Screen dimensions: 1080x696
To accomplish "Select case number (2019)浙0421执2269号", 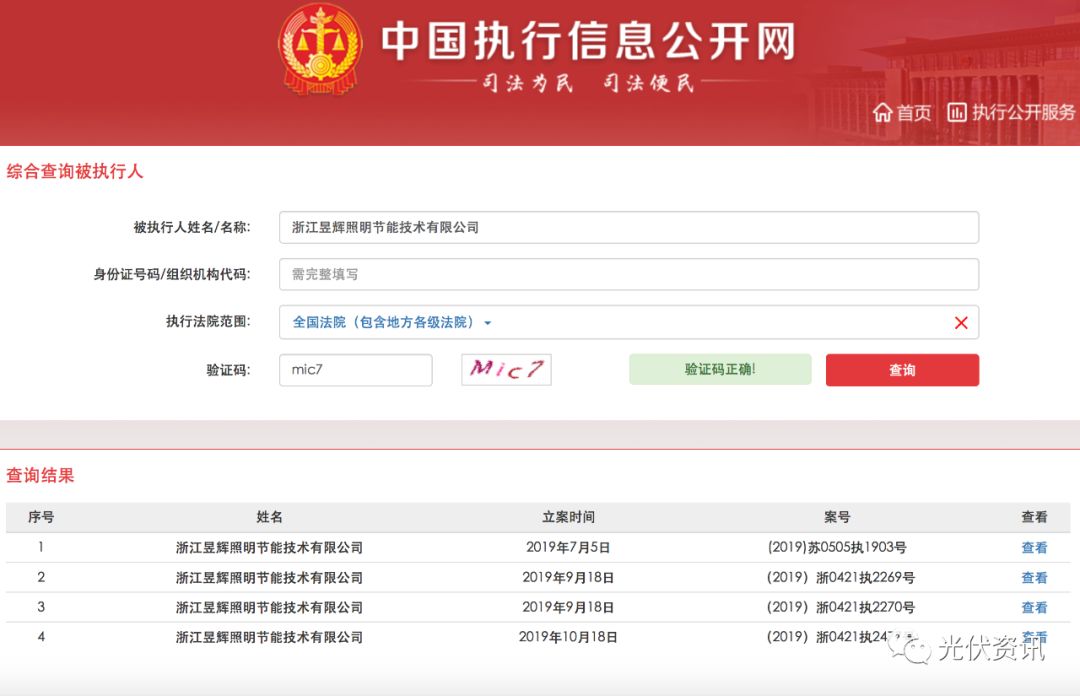I will [x=840, y=577].
